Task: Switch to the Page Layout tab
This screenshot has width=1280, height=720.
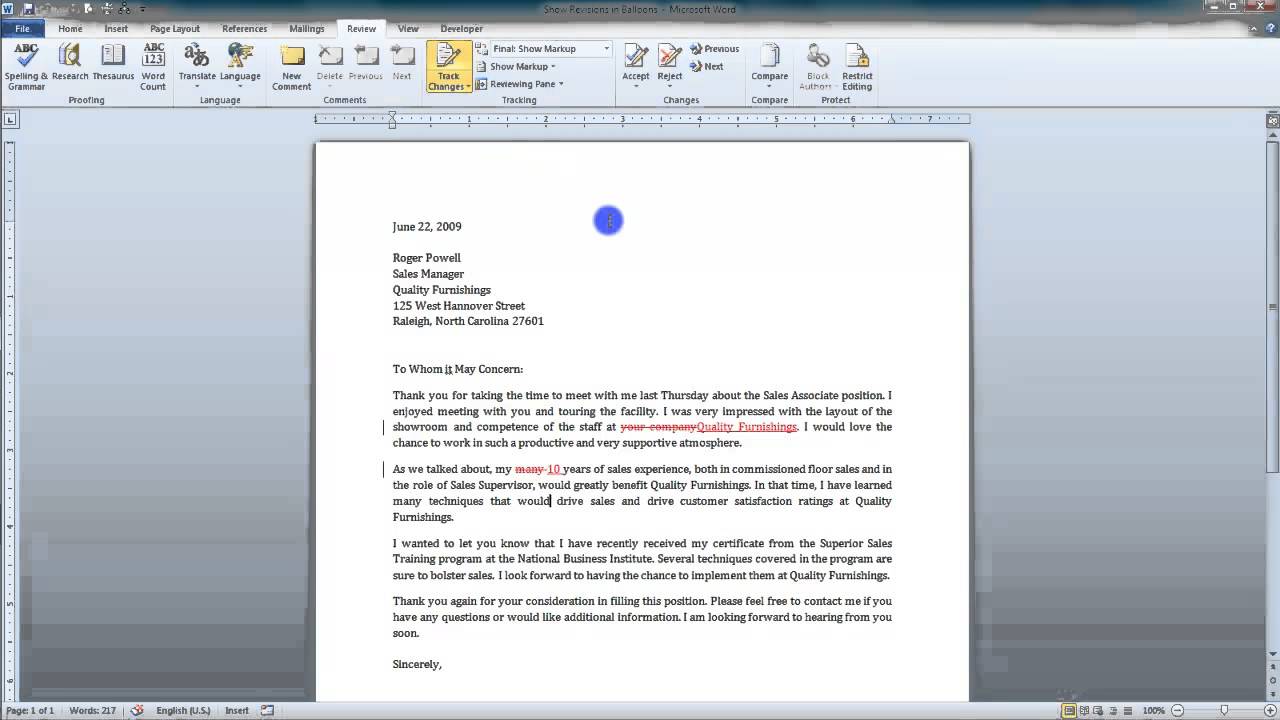Action: [x=175, y=29]
